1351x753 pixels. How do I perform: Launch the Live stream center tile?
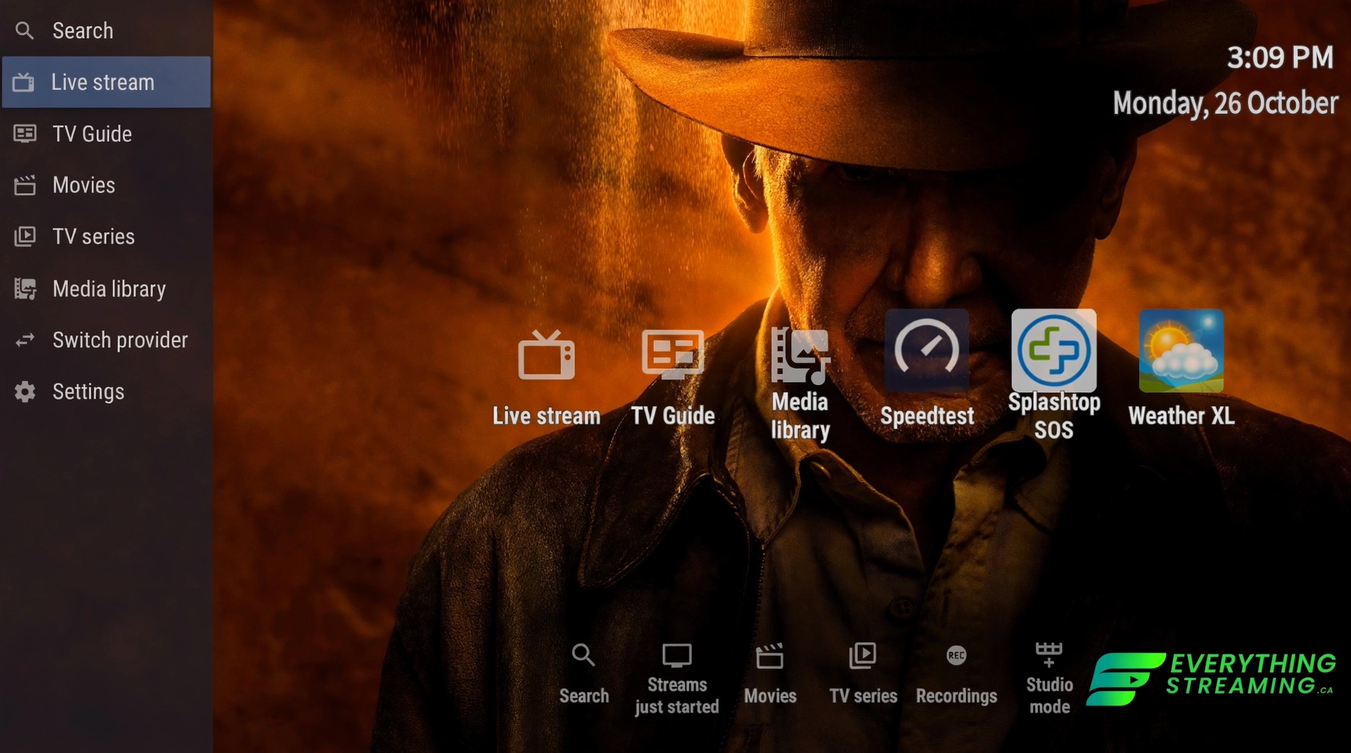point(546,379)
